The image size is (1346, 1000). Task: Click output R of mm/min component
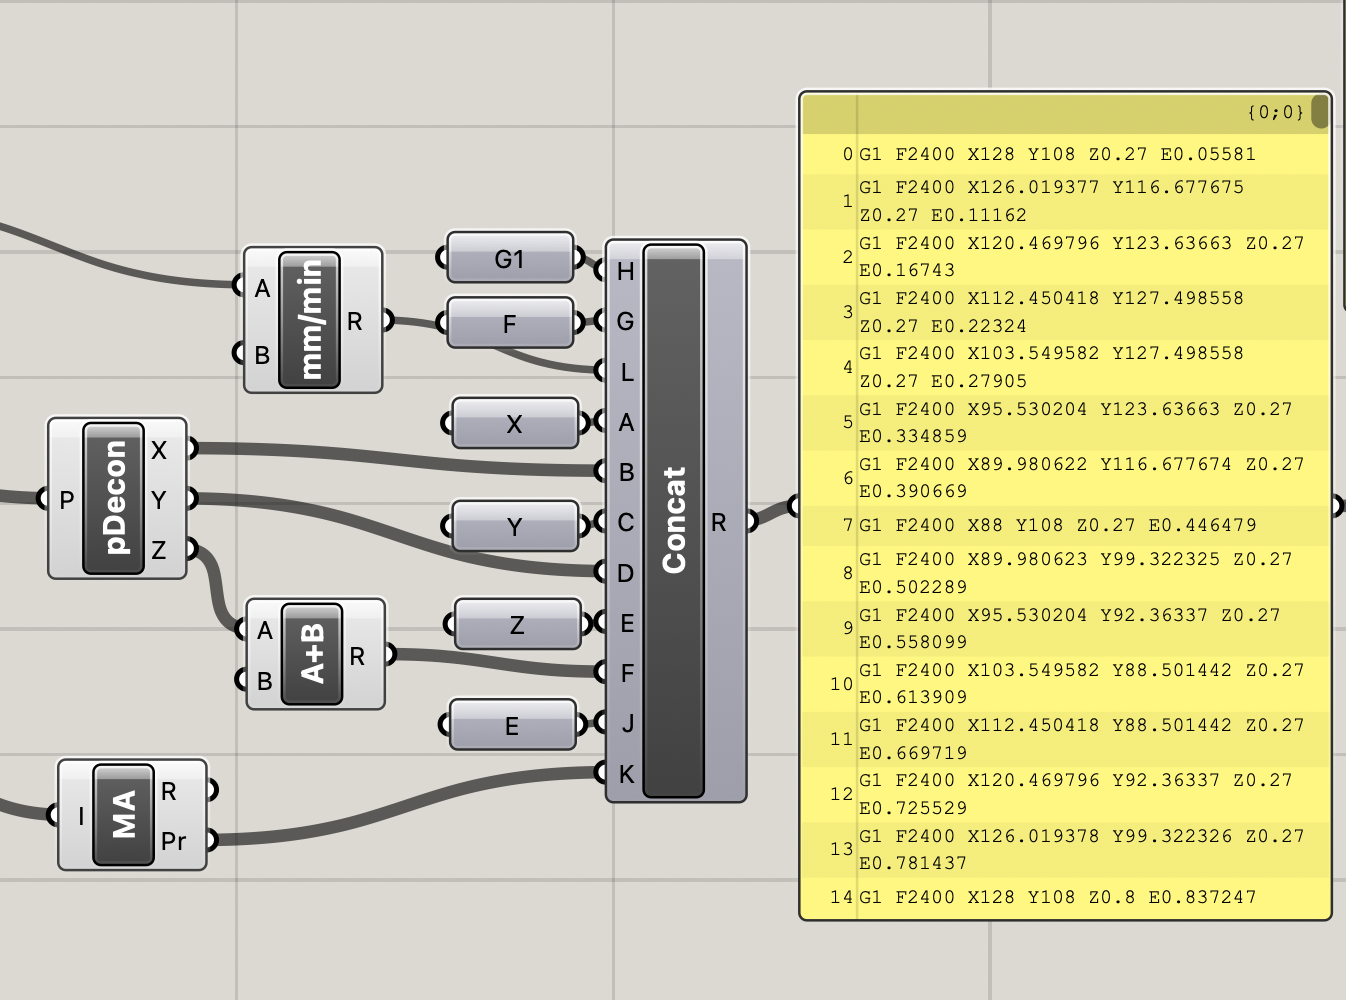355,321
